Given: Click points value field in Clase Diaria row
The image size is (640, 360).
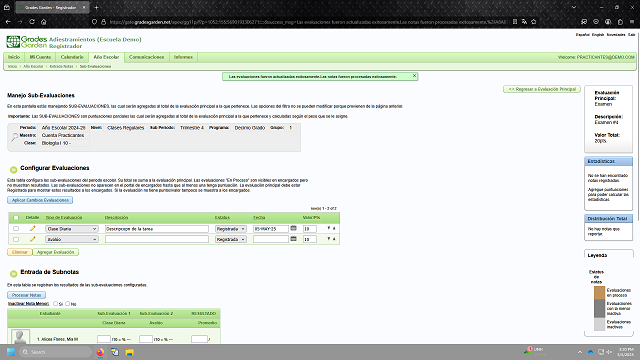Looking at the screenshot, I should tap(310, 229).
